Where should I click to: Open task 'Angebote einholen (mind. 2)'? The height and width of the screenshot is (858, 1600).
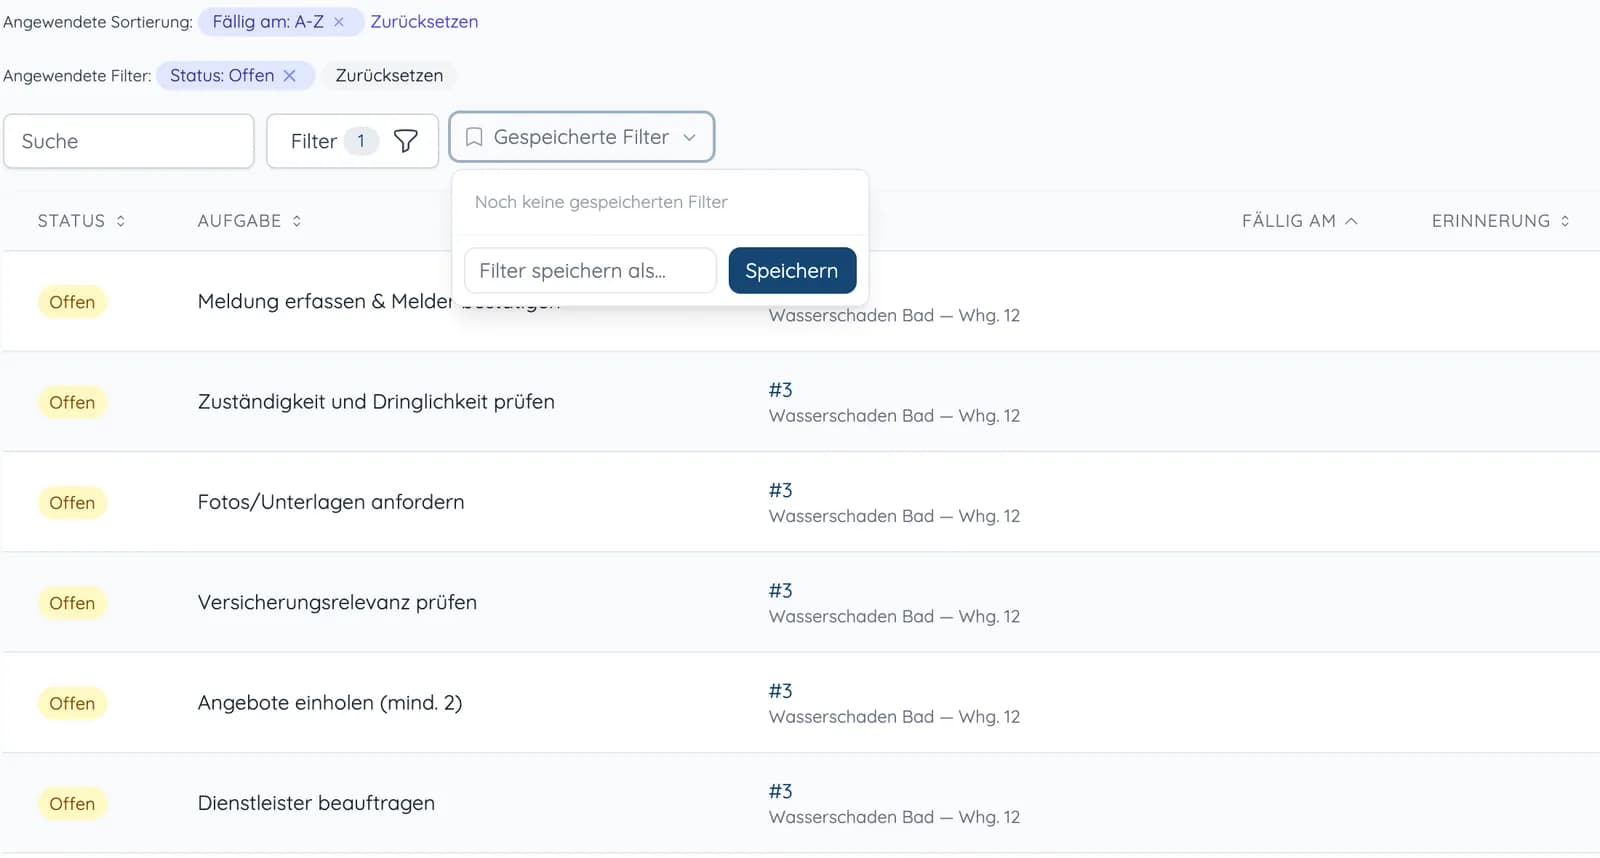tap(330, 703)
